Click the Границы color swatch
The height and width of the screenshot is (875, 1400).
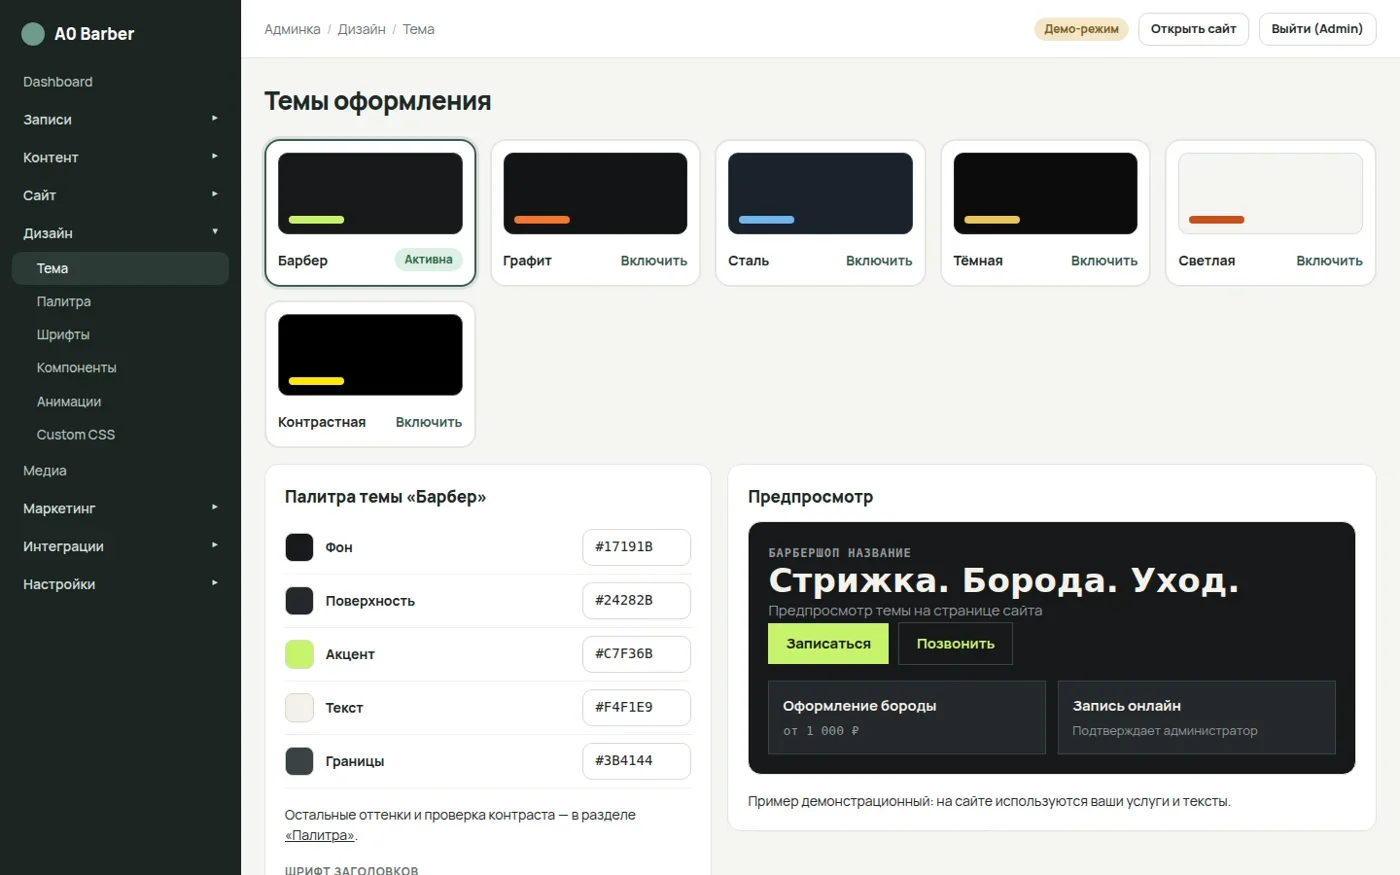coord(299,761)
